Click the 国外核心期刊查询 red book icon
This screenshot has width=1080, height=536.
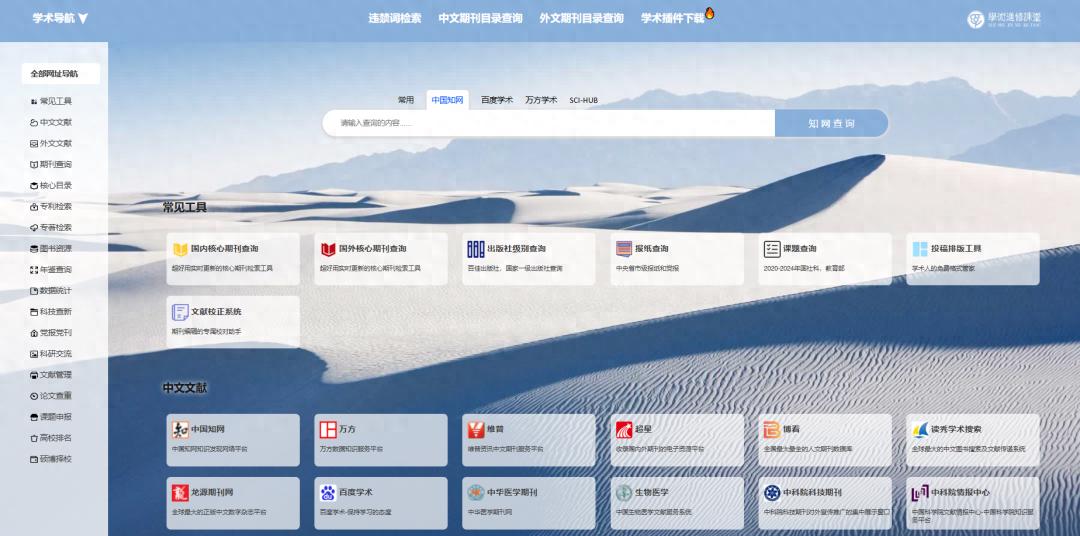coord(328,249)
